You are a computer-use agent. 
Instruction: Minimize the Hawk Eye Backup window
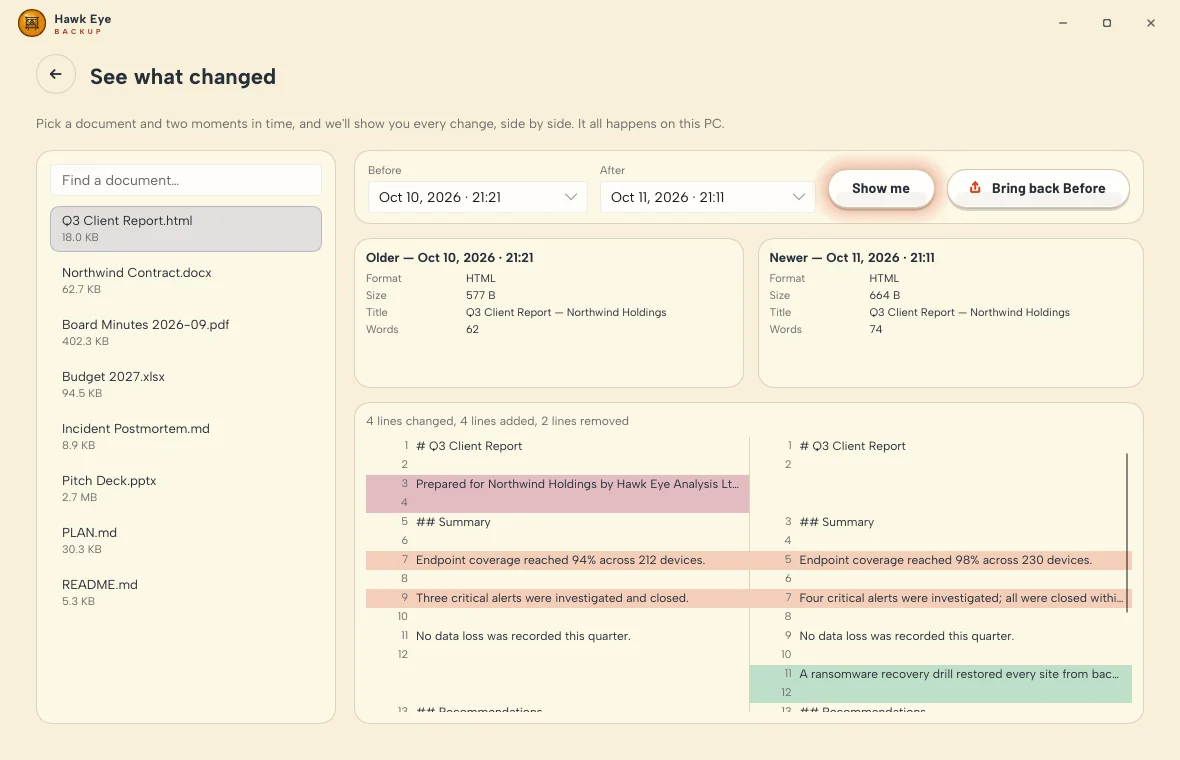coord(1063,23)
